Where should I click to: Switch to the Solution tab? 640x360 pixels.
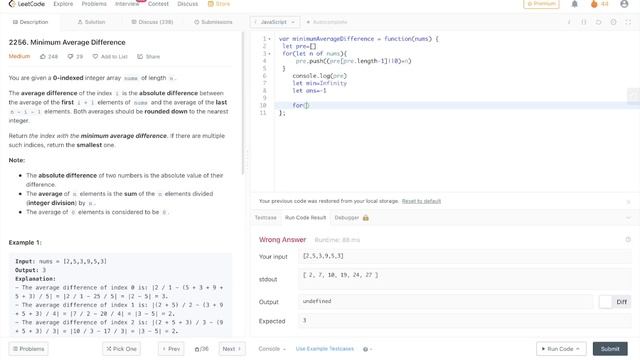point(91,22)
